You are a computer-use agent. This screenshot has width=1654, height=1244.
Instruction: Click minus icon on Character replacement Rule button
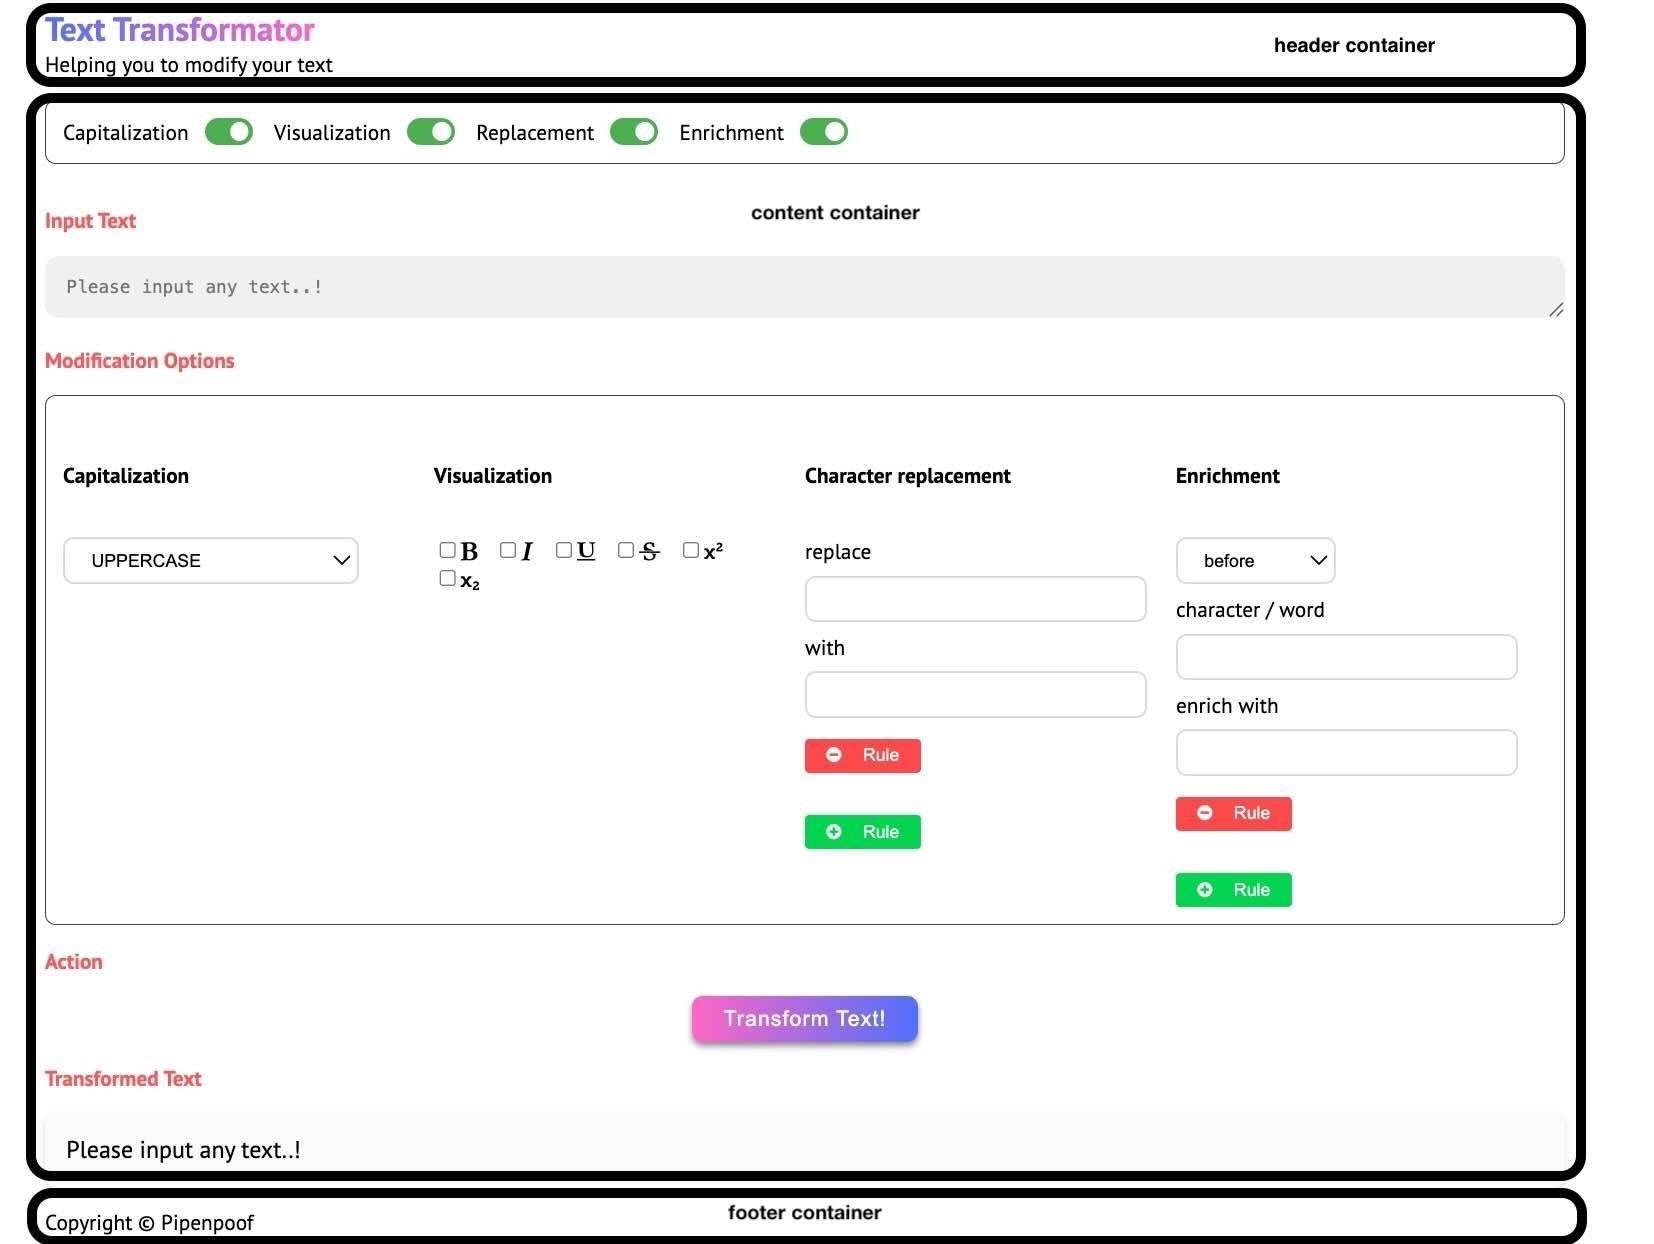[x=833, y=755]
